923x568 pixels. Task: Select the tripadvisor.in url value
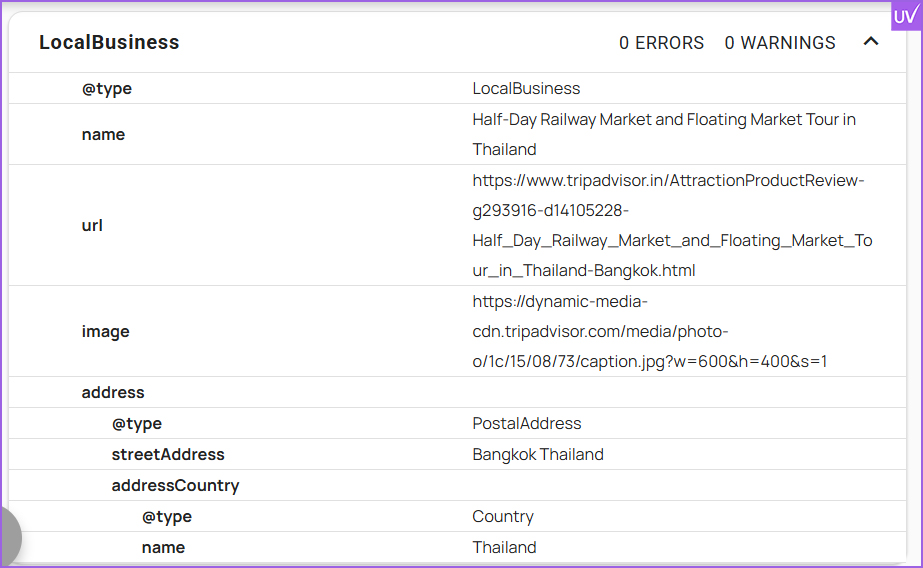pyautogui.click(x=672, y=225)
